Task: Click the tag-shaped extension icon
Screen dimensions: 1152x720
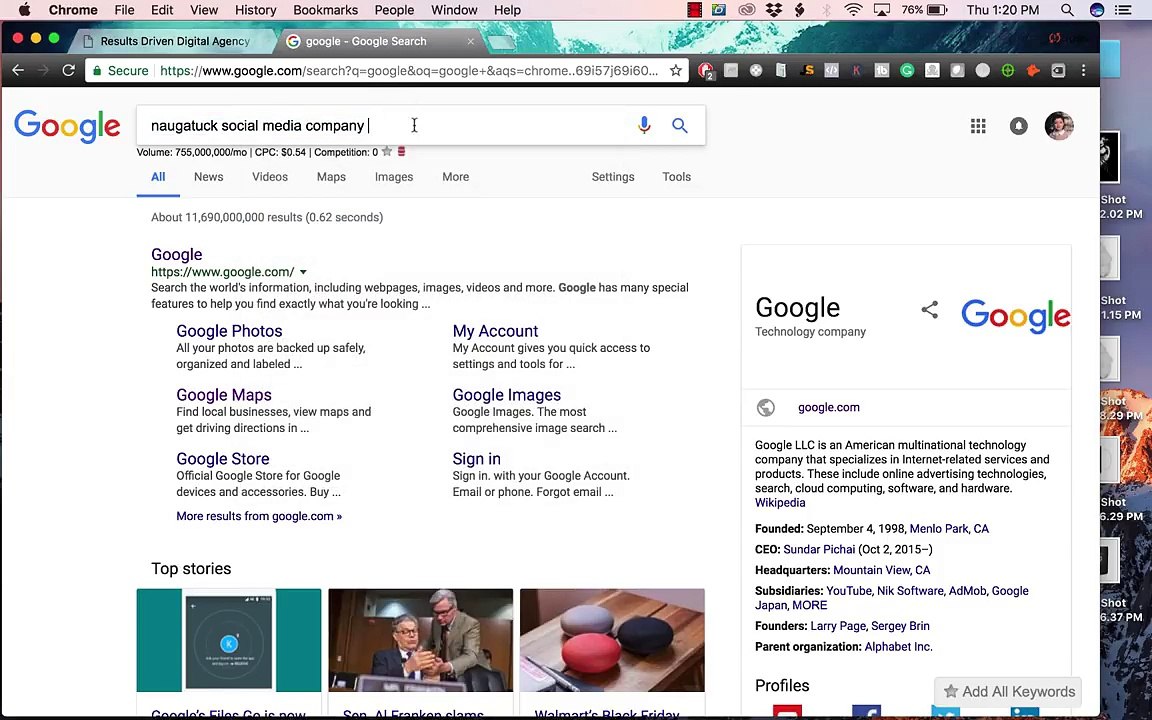Action: click(x=1058, y=71)
